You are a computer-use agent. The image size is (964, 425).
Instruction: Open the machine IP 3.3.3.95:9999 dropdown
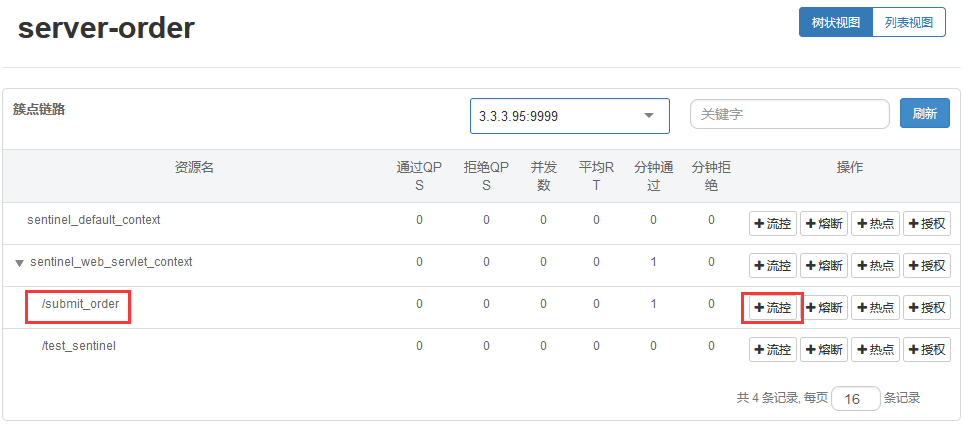coord(569,116)
